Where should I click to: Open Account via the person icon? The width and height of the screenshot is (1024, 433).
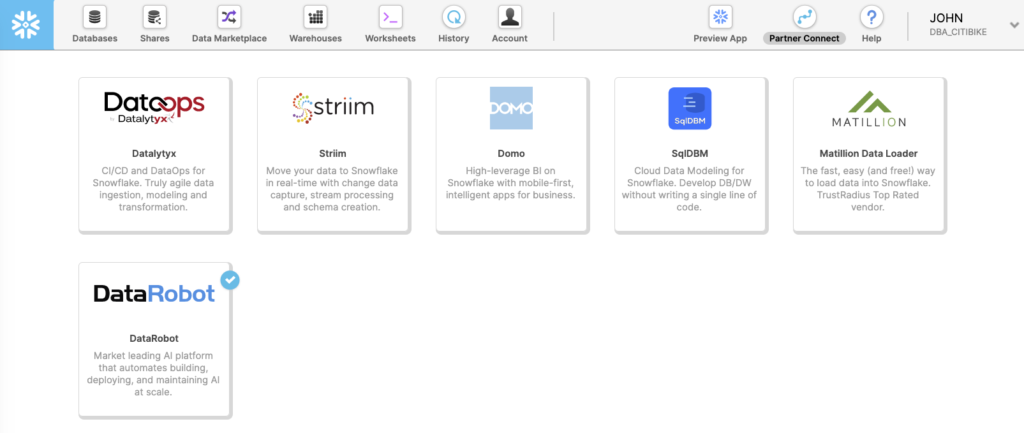tap(510, 18)
